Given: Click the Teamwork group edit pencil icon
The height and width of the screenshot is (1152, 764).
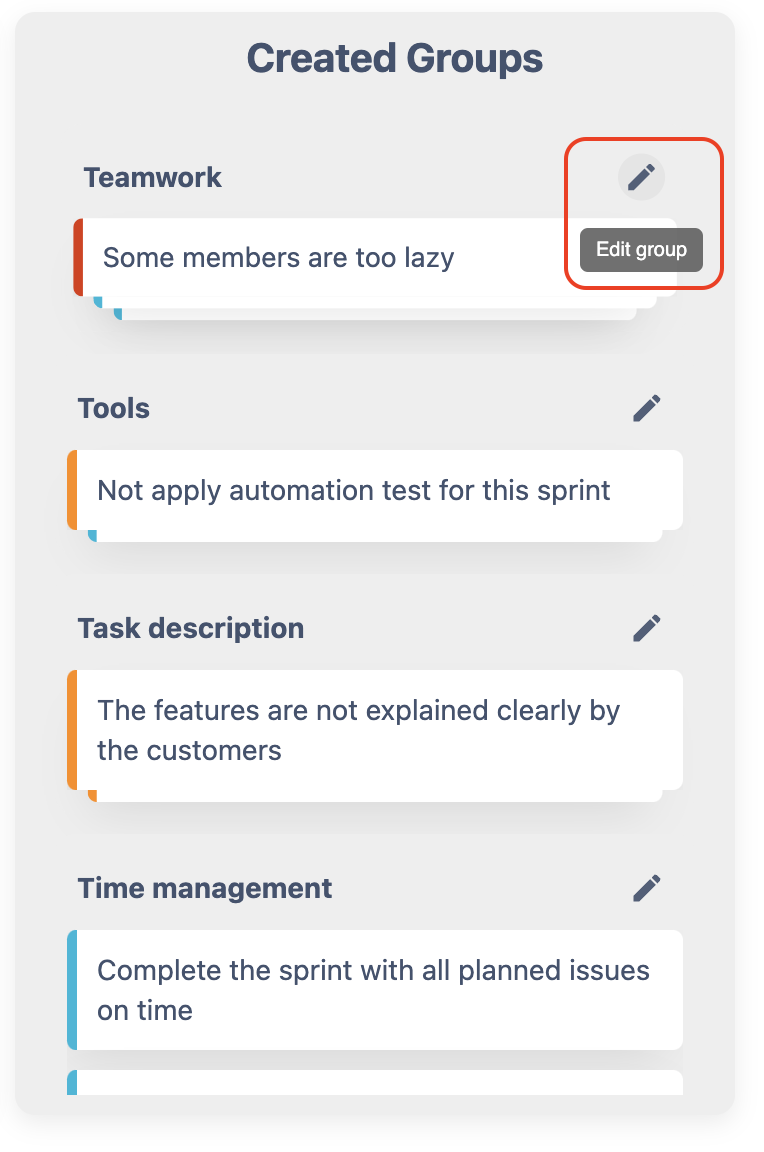Looking at the screenshot, I should click(x=641, y=178).
